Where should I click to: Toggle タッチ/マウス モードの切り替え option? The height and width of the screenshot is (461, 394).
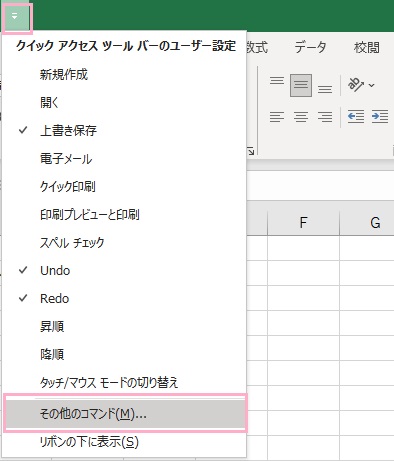tap(124, 382)
